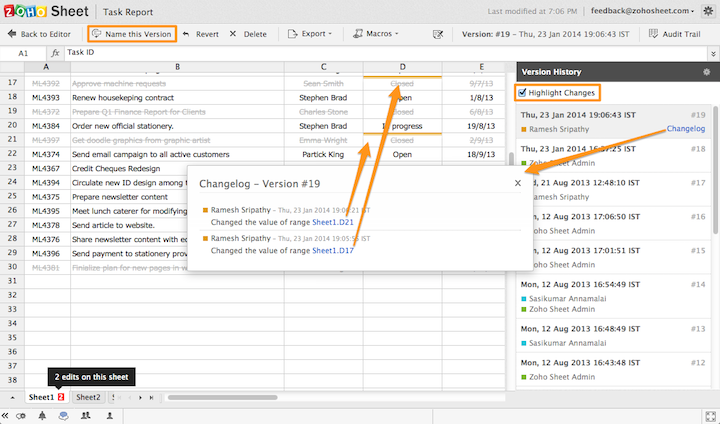Click the Version History gear icon

click(x=707, y=73)
